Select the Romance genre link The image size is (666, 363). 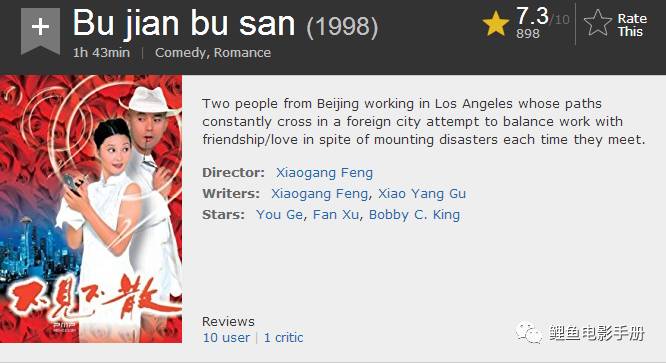coord(242,53)
